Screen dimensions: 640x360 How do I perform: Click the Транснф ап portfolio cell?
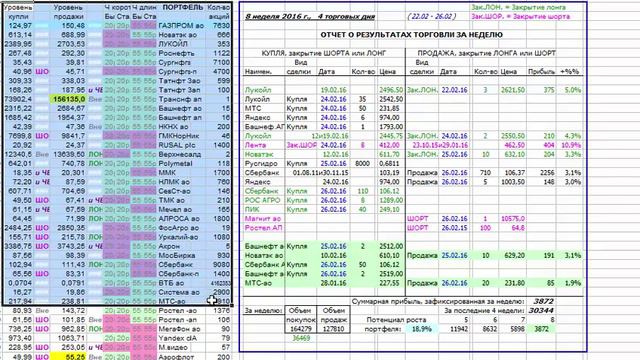click(x=180, y=99)
